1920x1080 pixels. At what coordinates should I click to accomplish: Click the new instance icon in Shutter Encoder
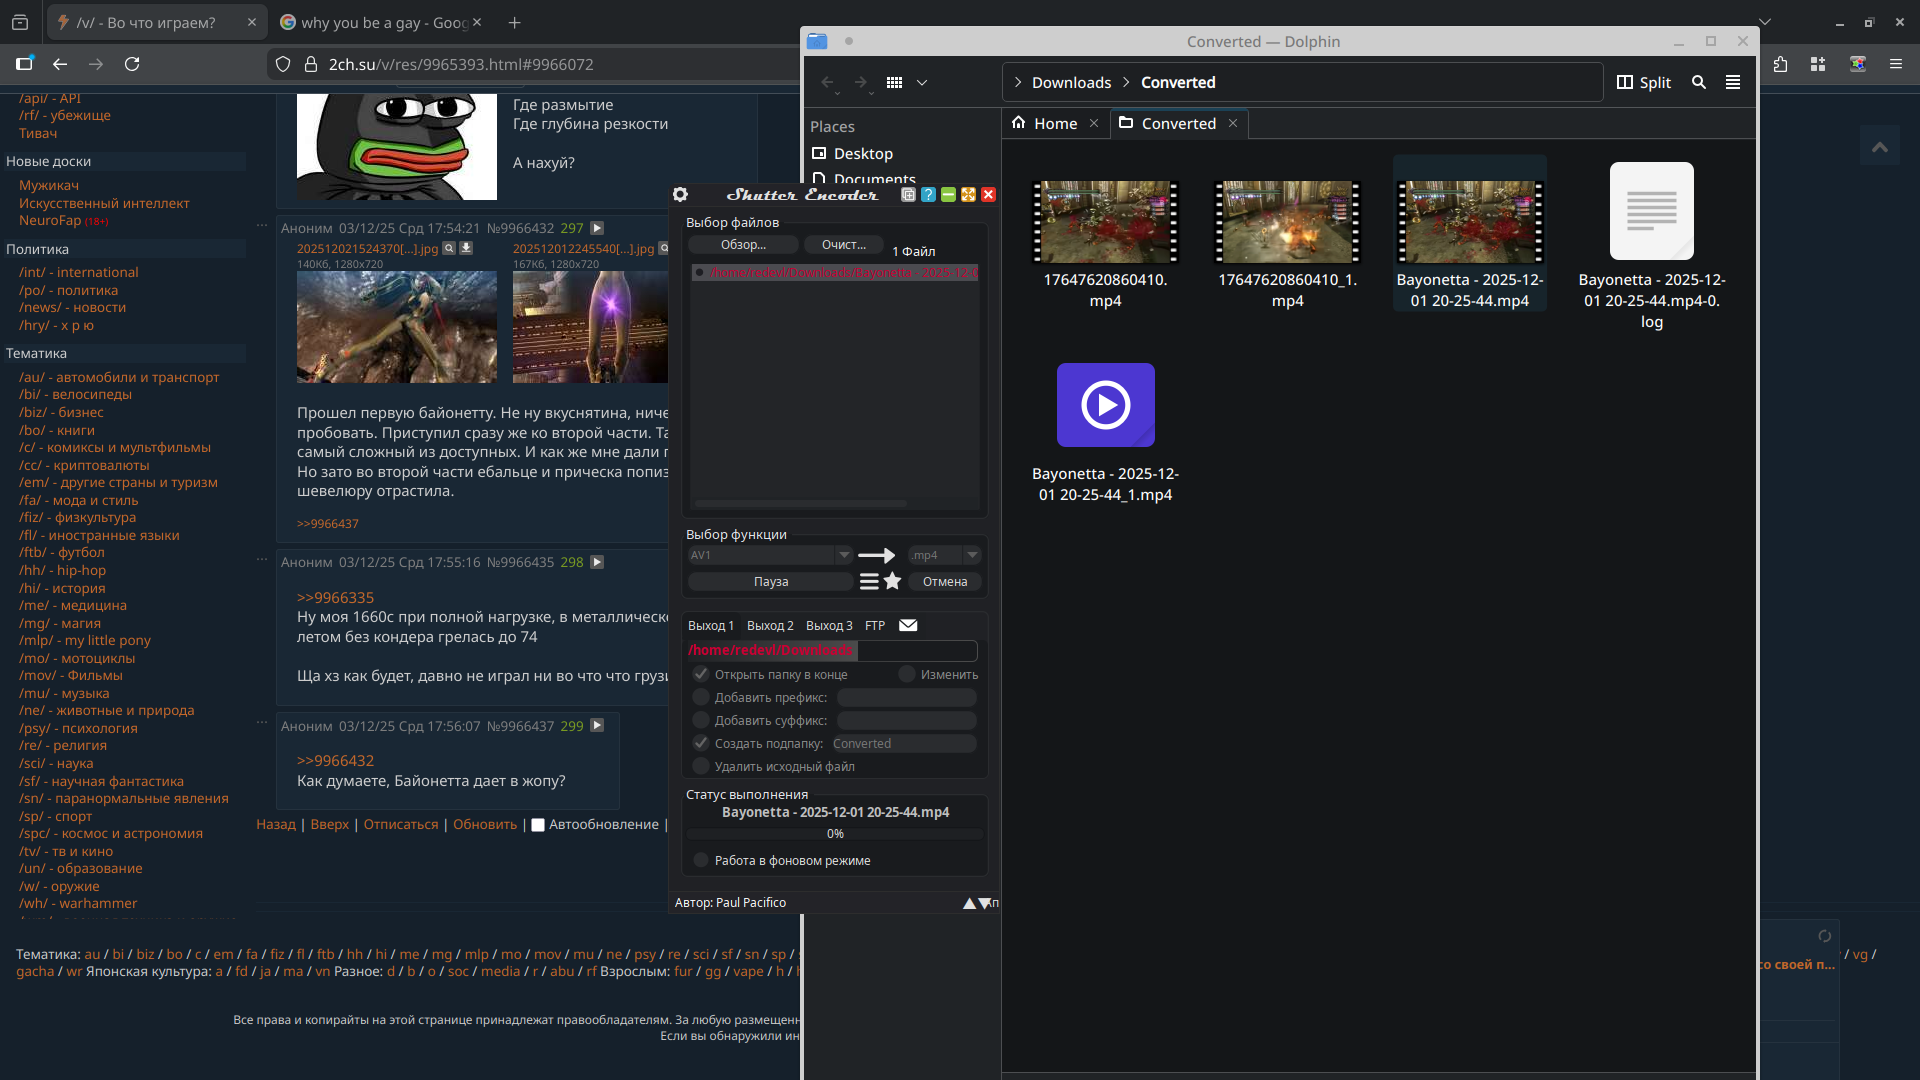(x=908, y=195)
